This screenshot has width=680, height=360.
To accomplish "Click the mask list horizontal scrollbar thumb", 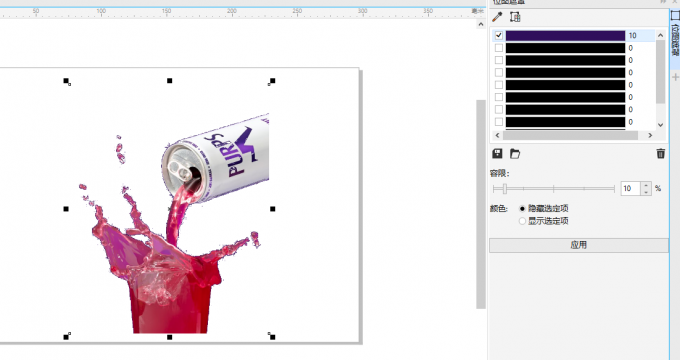I will [570, 135].
